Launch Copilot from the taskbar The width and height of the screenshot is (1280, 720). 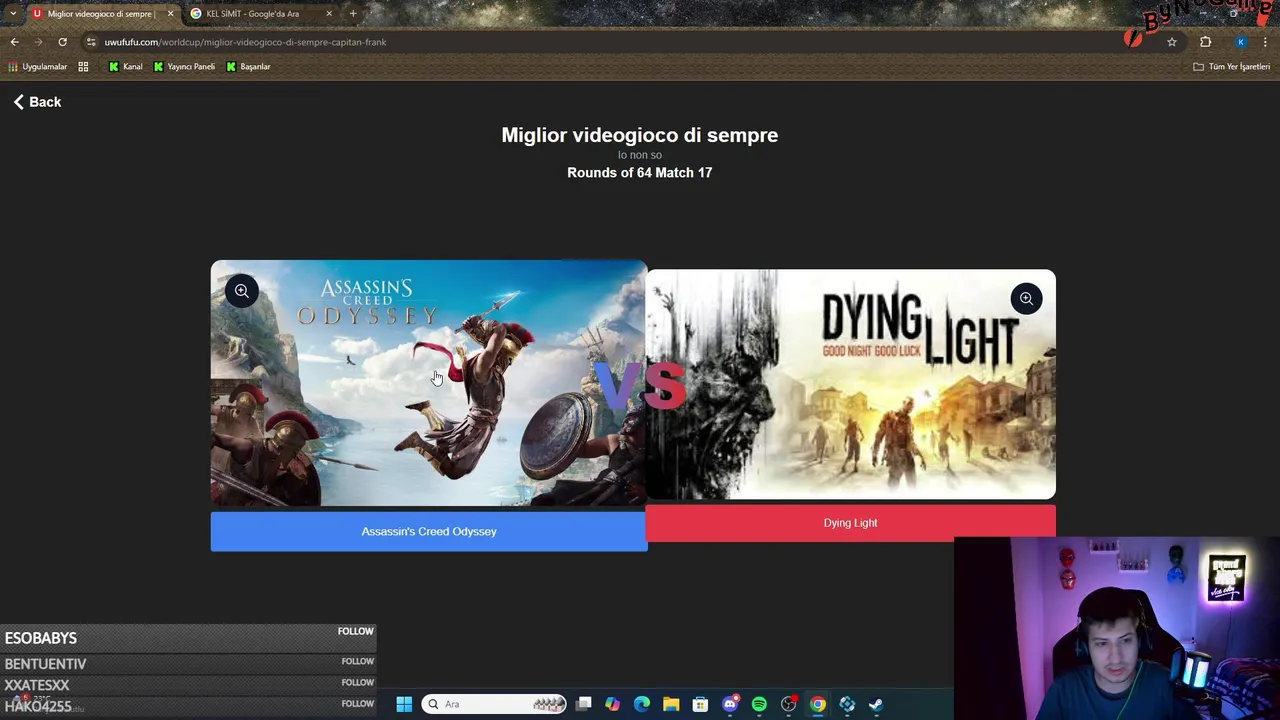click(612, 704)
